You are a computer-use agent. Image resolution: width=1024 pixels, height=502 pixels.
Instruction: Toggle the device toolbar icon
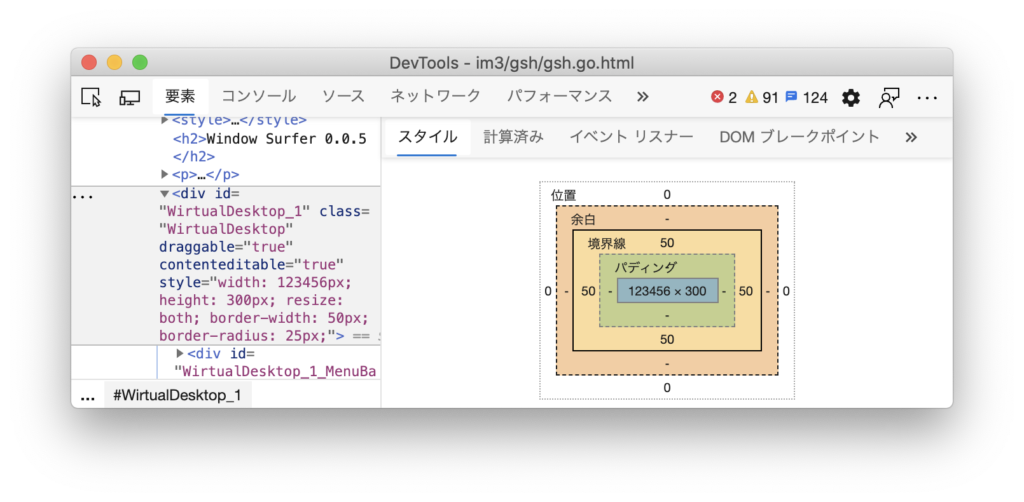[x=129, y=97]
